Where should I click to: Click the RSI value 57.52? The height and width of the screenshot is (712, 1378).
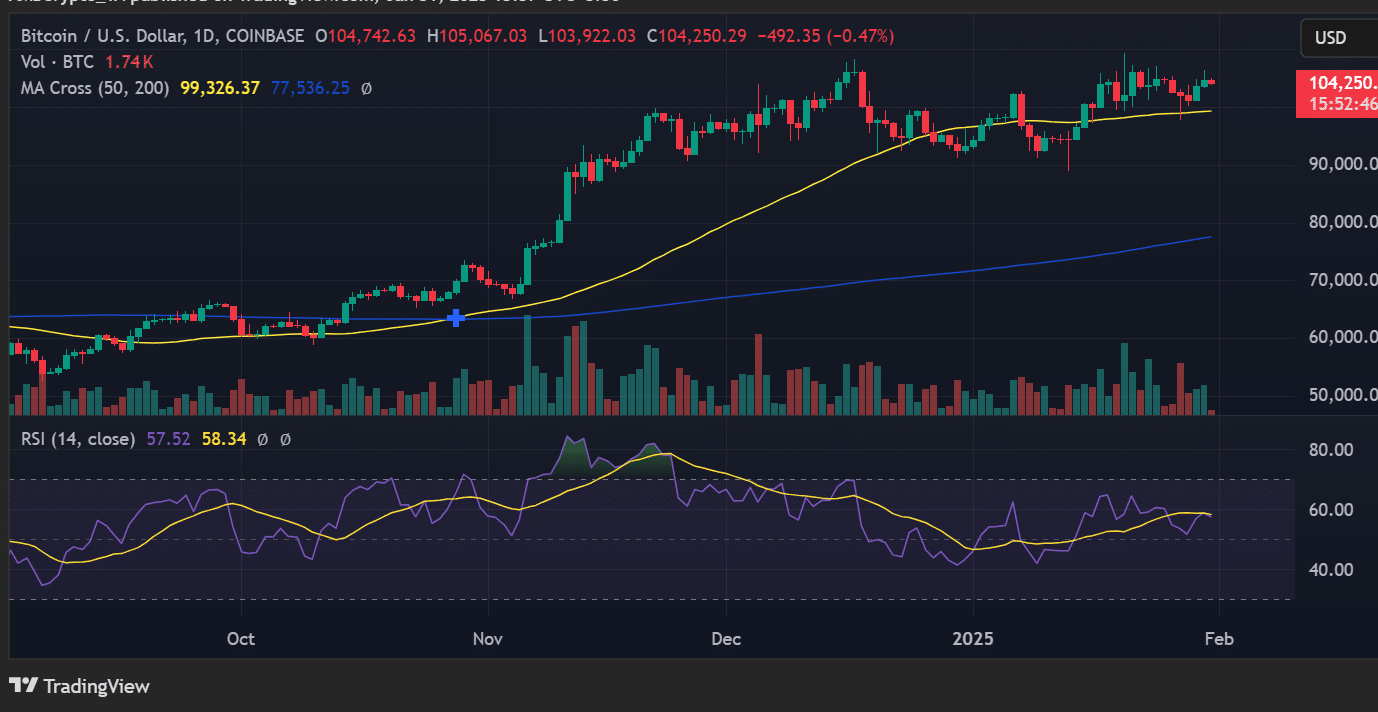(167, 438)
